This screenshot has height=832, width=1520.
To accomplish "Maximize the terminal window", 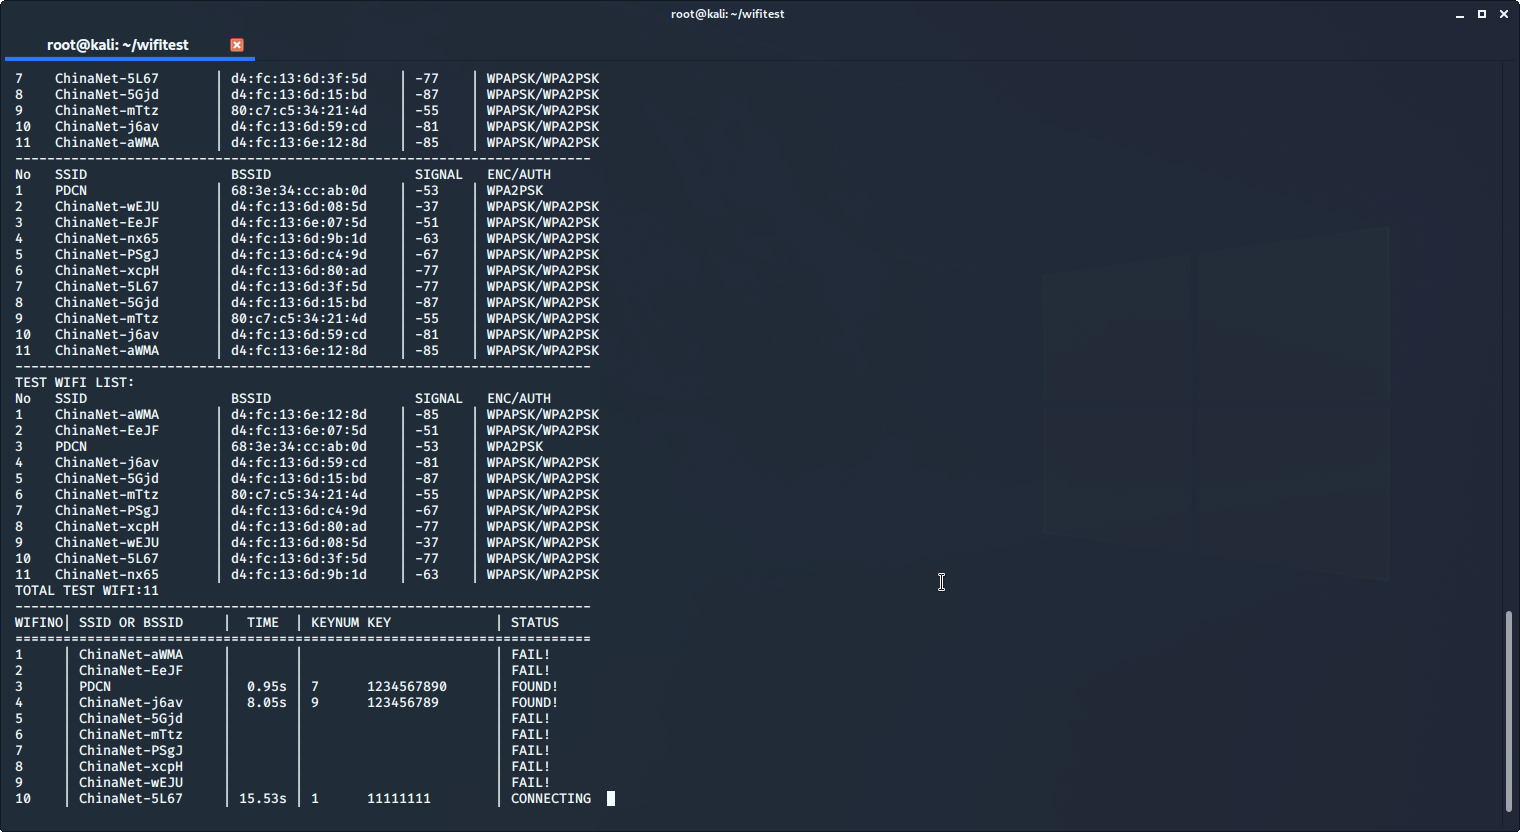I will pos(1482,14).
